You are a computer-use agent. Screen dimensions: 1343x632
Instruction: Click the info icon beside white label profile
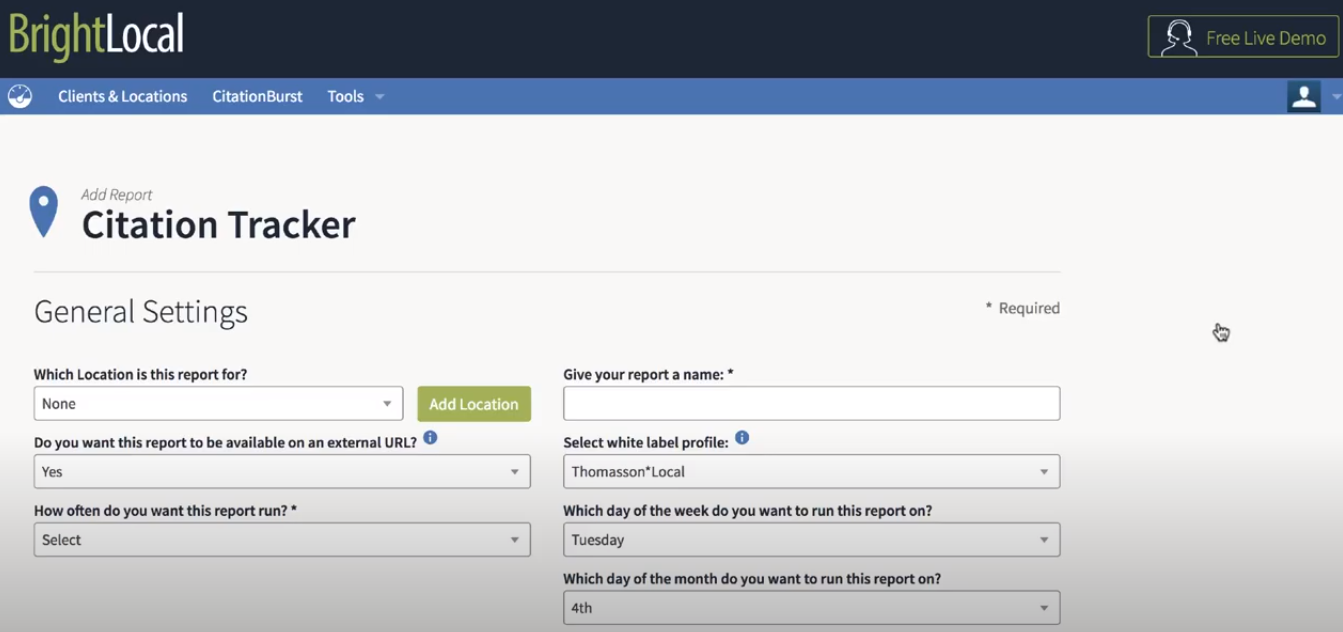click(742, 438)
